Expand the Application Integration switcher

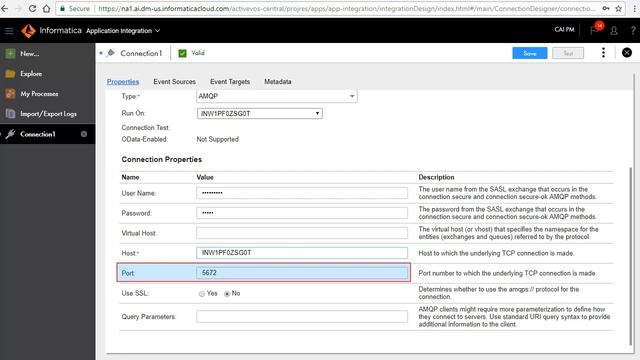tap(123, 31)
